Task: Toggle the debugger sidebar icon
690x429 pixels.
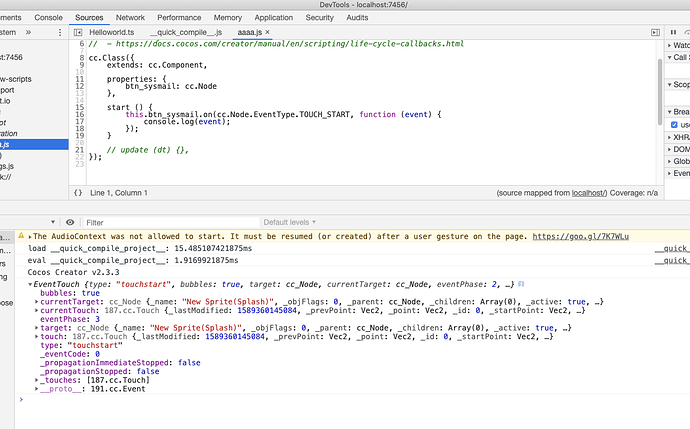Action: (x=655, y=32)
